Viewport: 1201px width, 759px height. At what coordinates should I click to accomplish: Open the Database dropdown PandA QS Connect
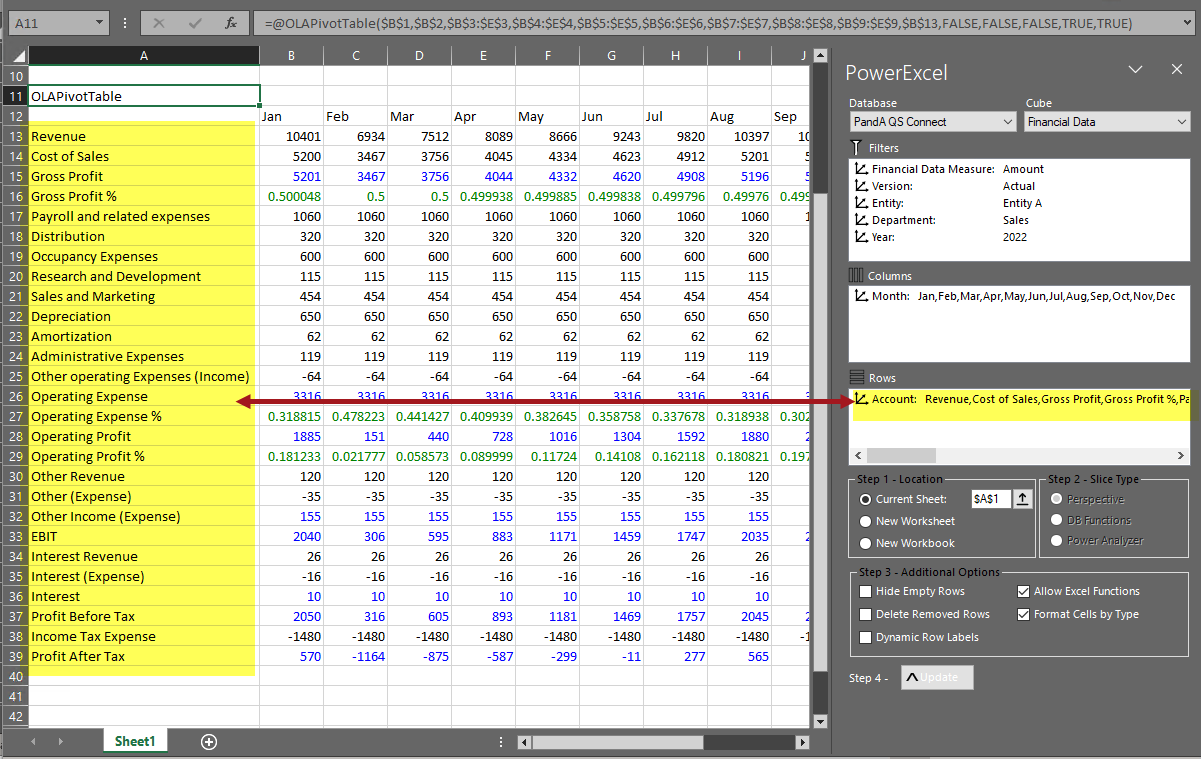coord(1007,122)
